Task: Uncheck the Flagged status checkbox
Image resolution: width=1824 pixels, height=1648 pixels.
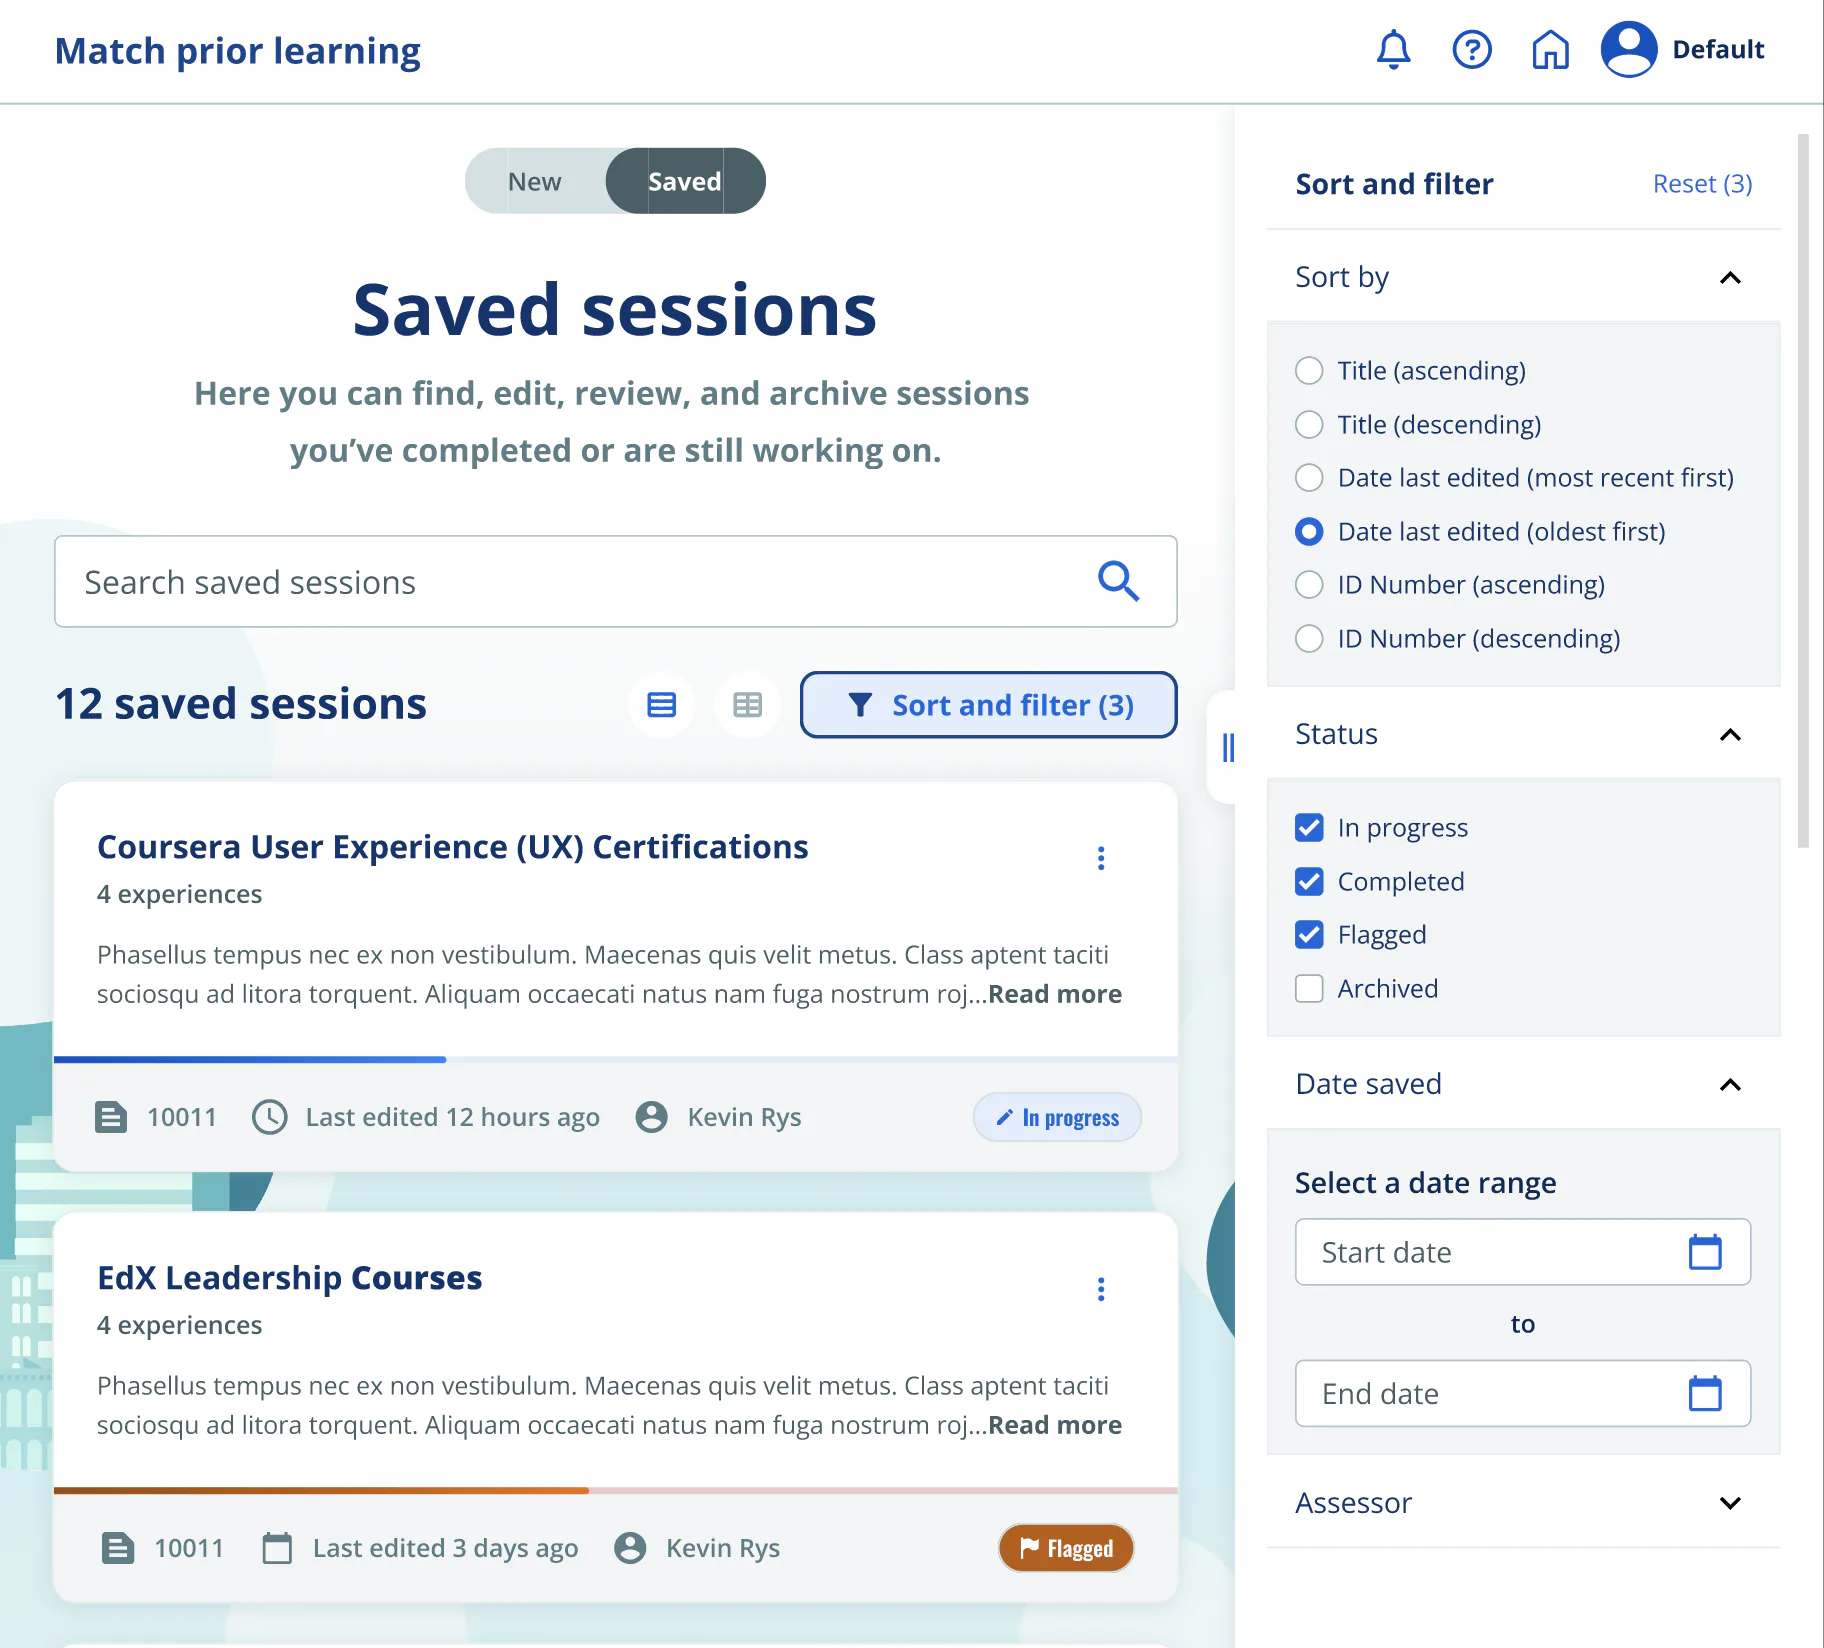Action: pyautogui.click(x=1309, y=935)
